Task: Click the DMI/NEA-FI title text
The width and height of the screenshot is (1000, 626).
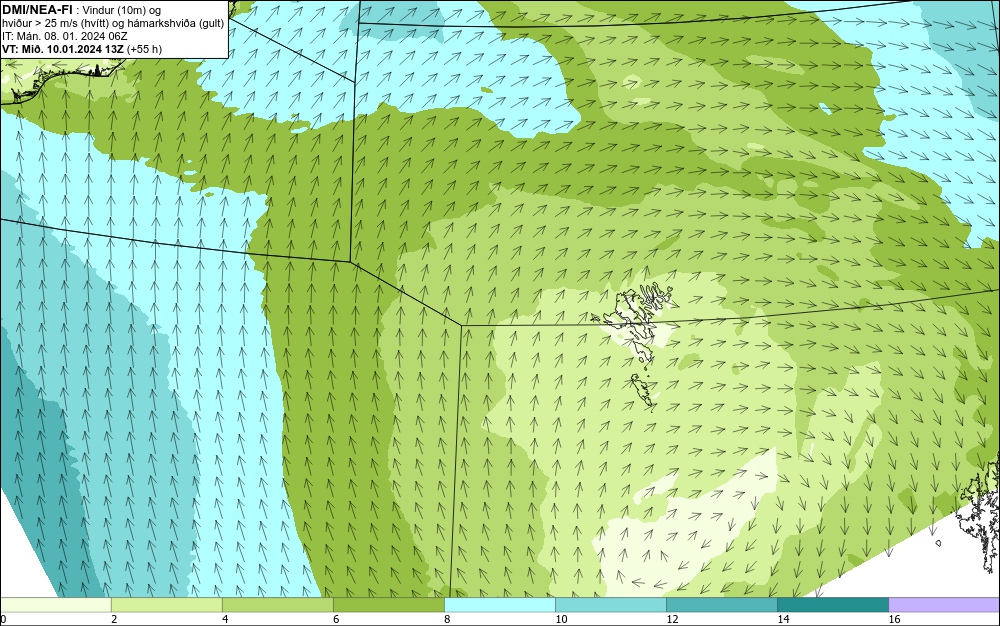Action: (x=37, y=10)
